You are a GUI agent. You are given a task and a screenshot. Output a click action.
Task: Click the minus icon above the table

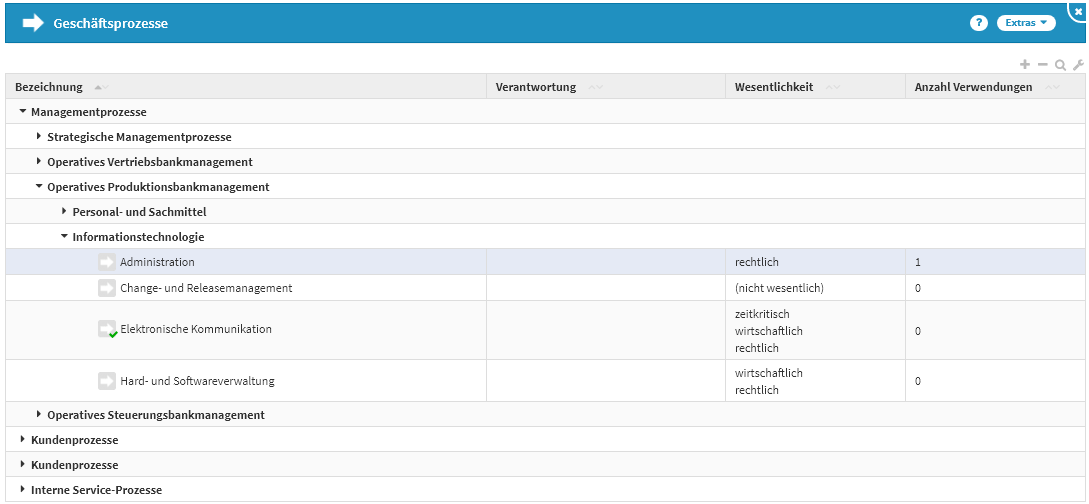click(1042, 64)
